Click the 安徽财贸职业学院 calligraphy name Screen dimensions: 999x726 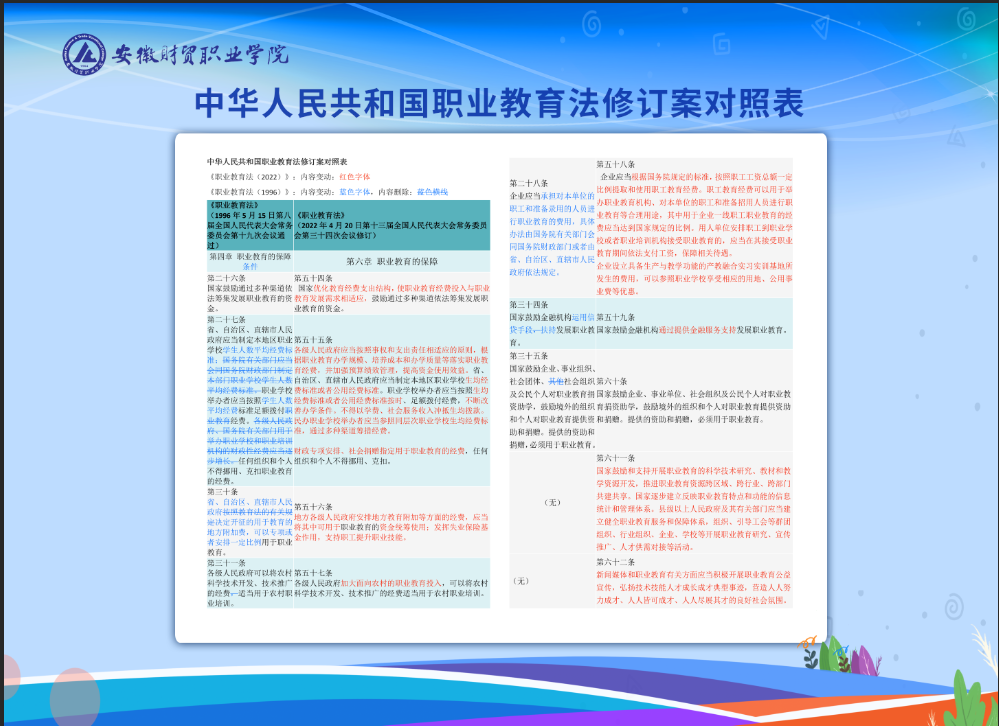click(x=199, y=54)
